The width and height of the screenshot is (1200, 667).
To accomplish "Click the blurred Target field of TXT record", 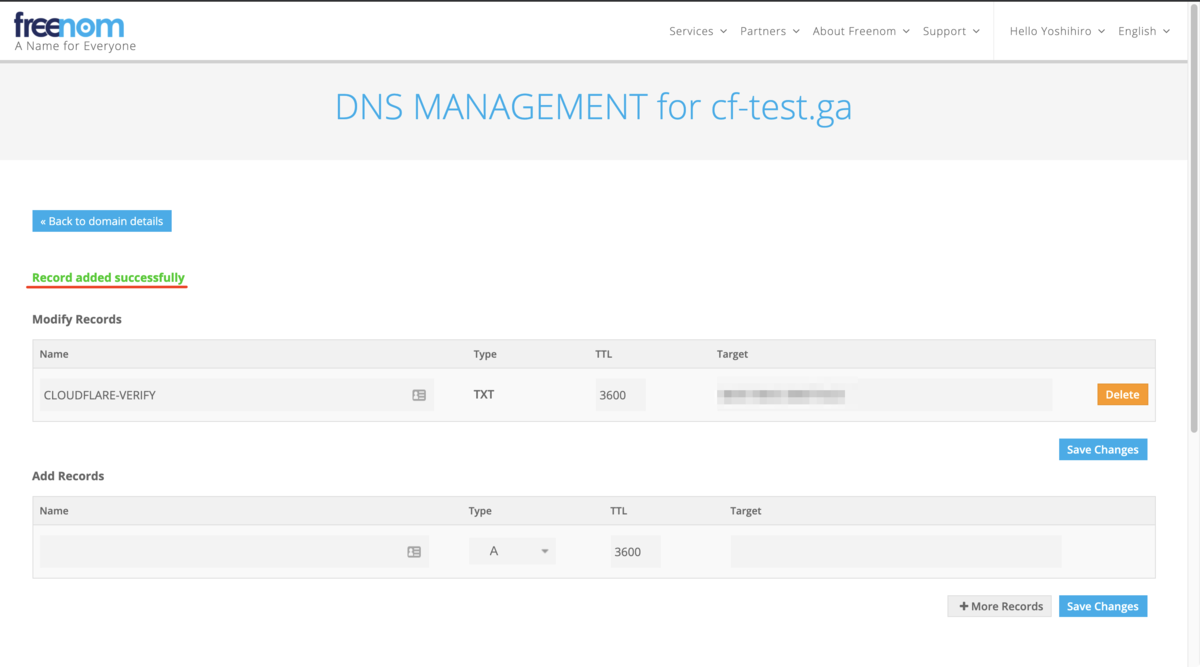I will pos(884,394).
